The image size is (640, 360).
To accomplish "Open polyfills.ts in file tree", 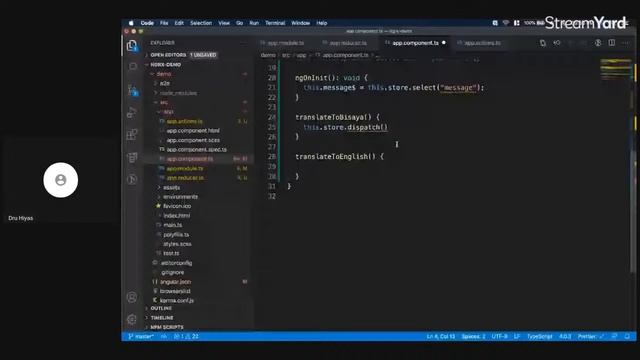I will (x=176, y=235).
